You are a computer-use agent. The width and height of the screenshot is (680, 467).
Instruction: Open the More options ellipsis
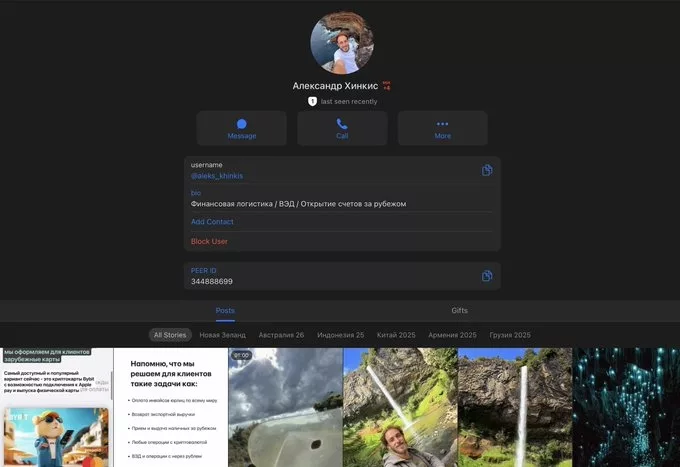point(442,124)
